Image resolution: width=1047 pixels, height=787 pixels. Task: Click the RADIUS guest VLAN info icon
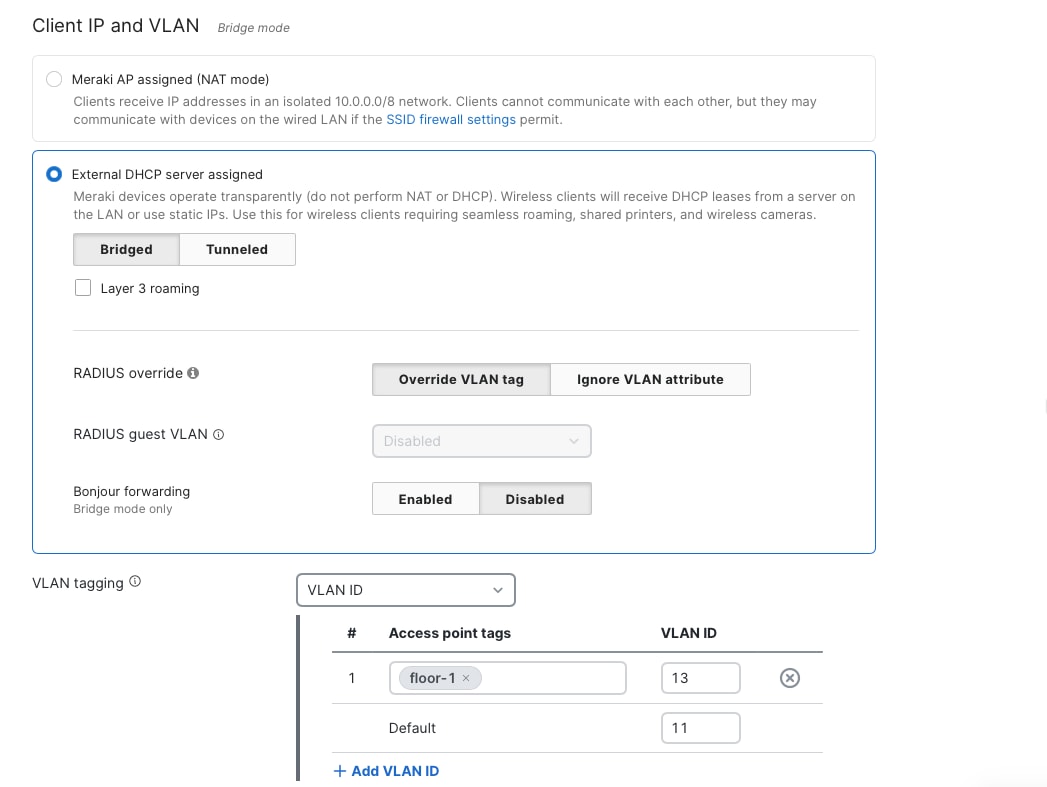coord(219,435)
